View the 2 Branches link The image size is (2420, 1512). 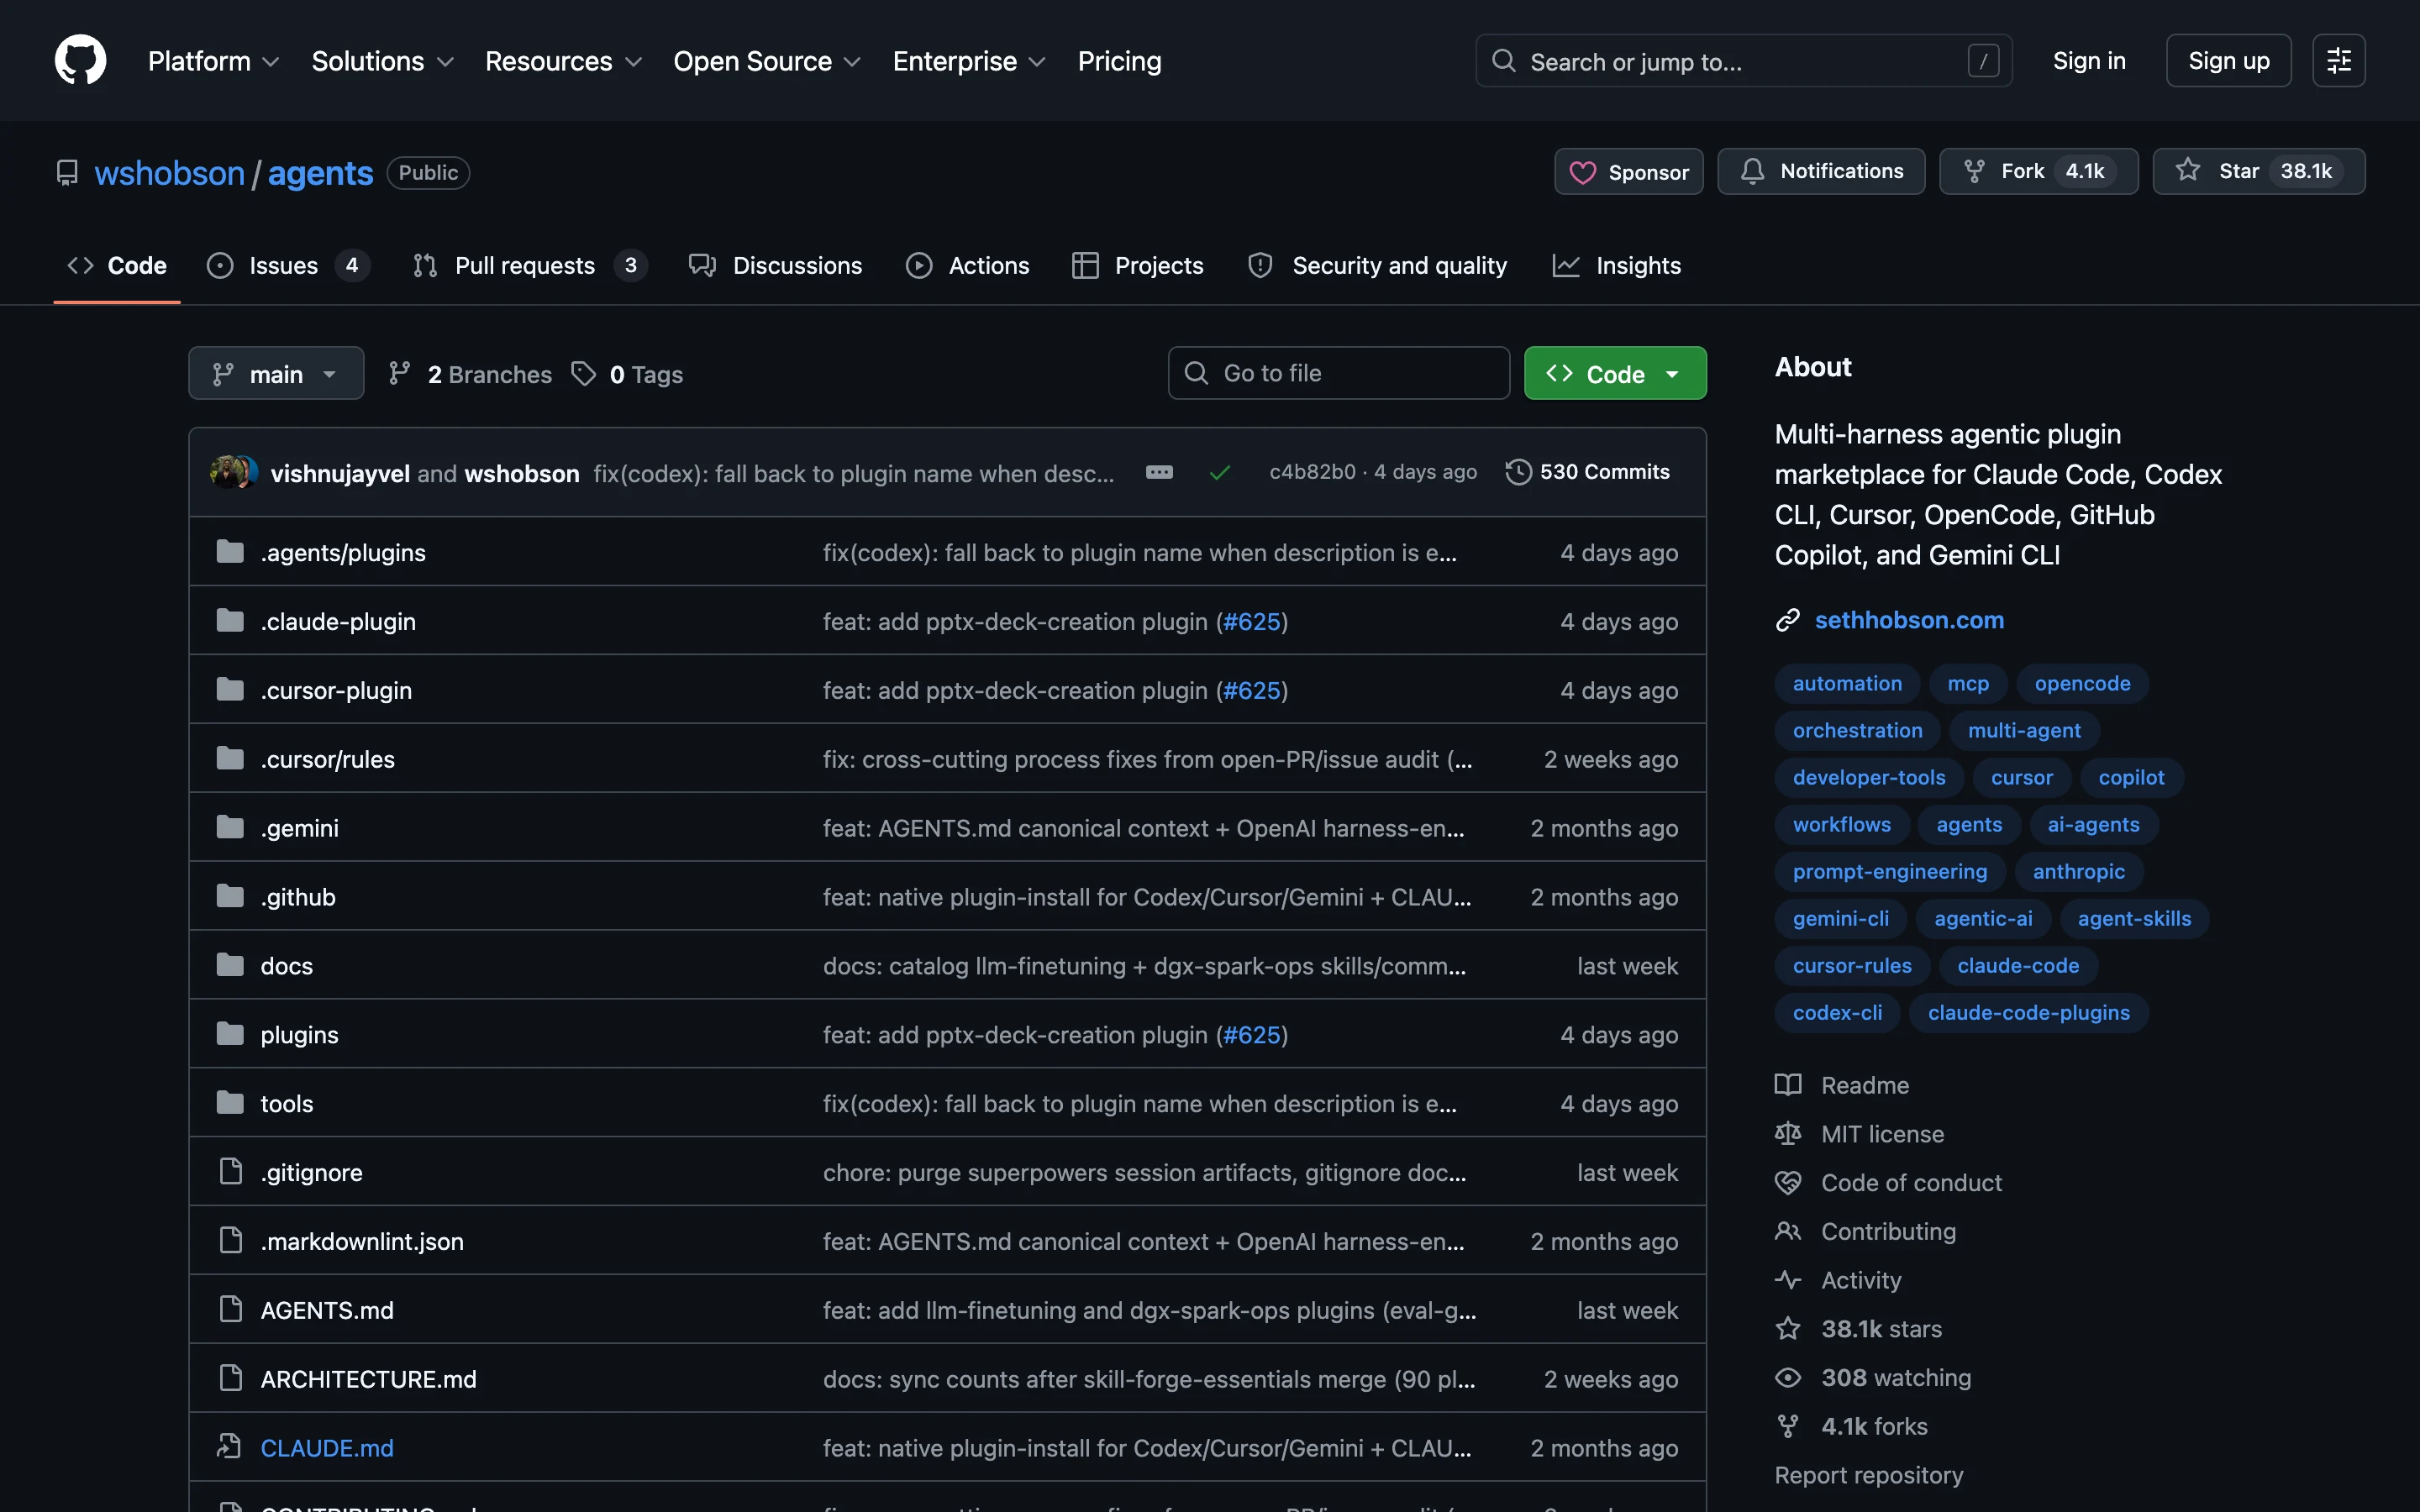point(470,374)
